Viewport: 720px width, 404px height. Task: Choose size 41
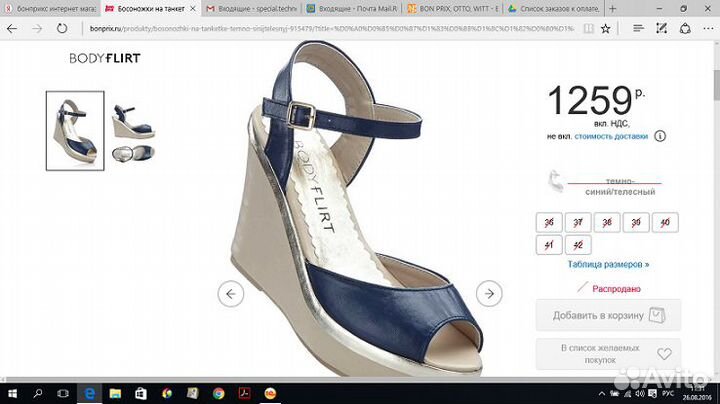click(x=549, y=245)
